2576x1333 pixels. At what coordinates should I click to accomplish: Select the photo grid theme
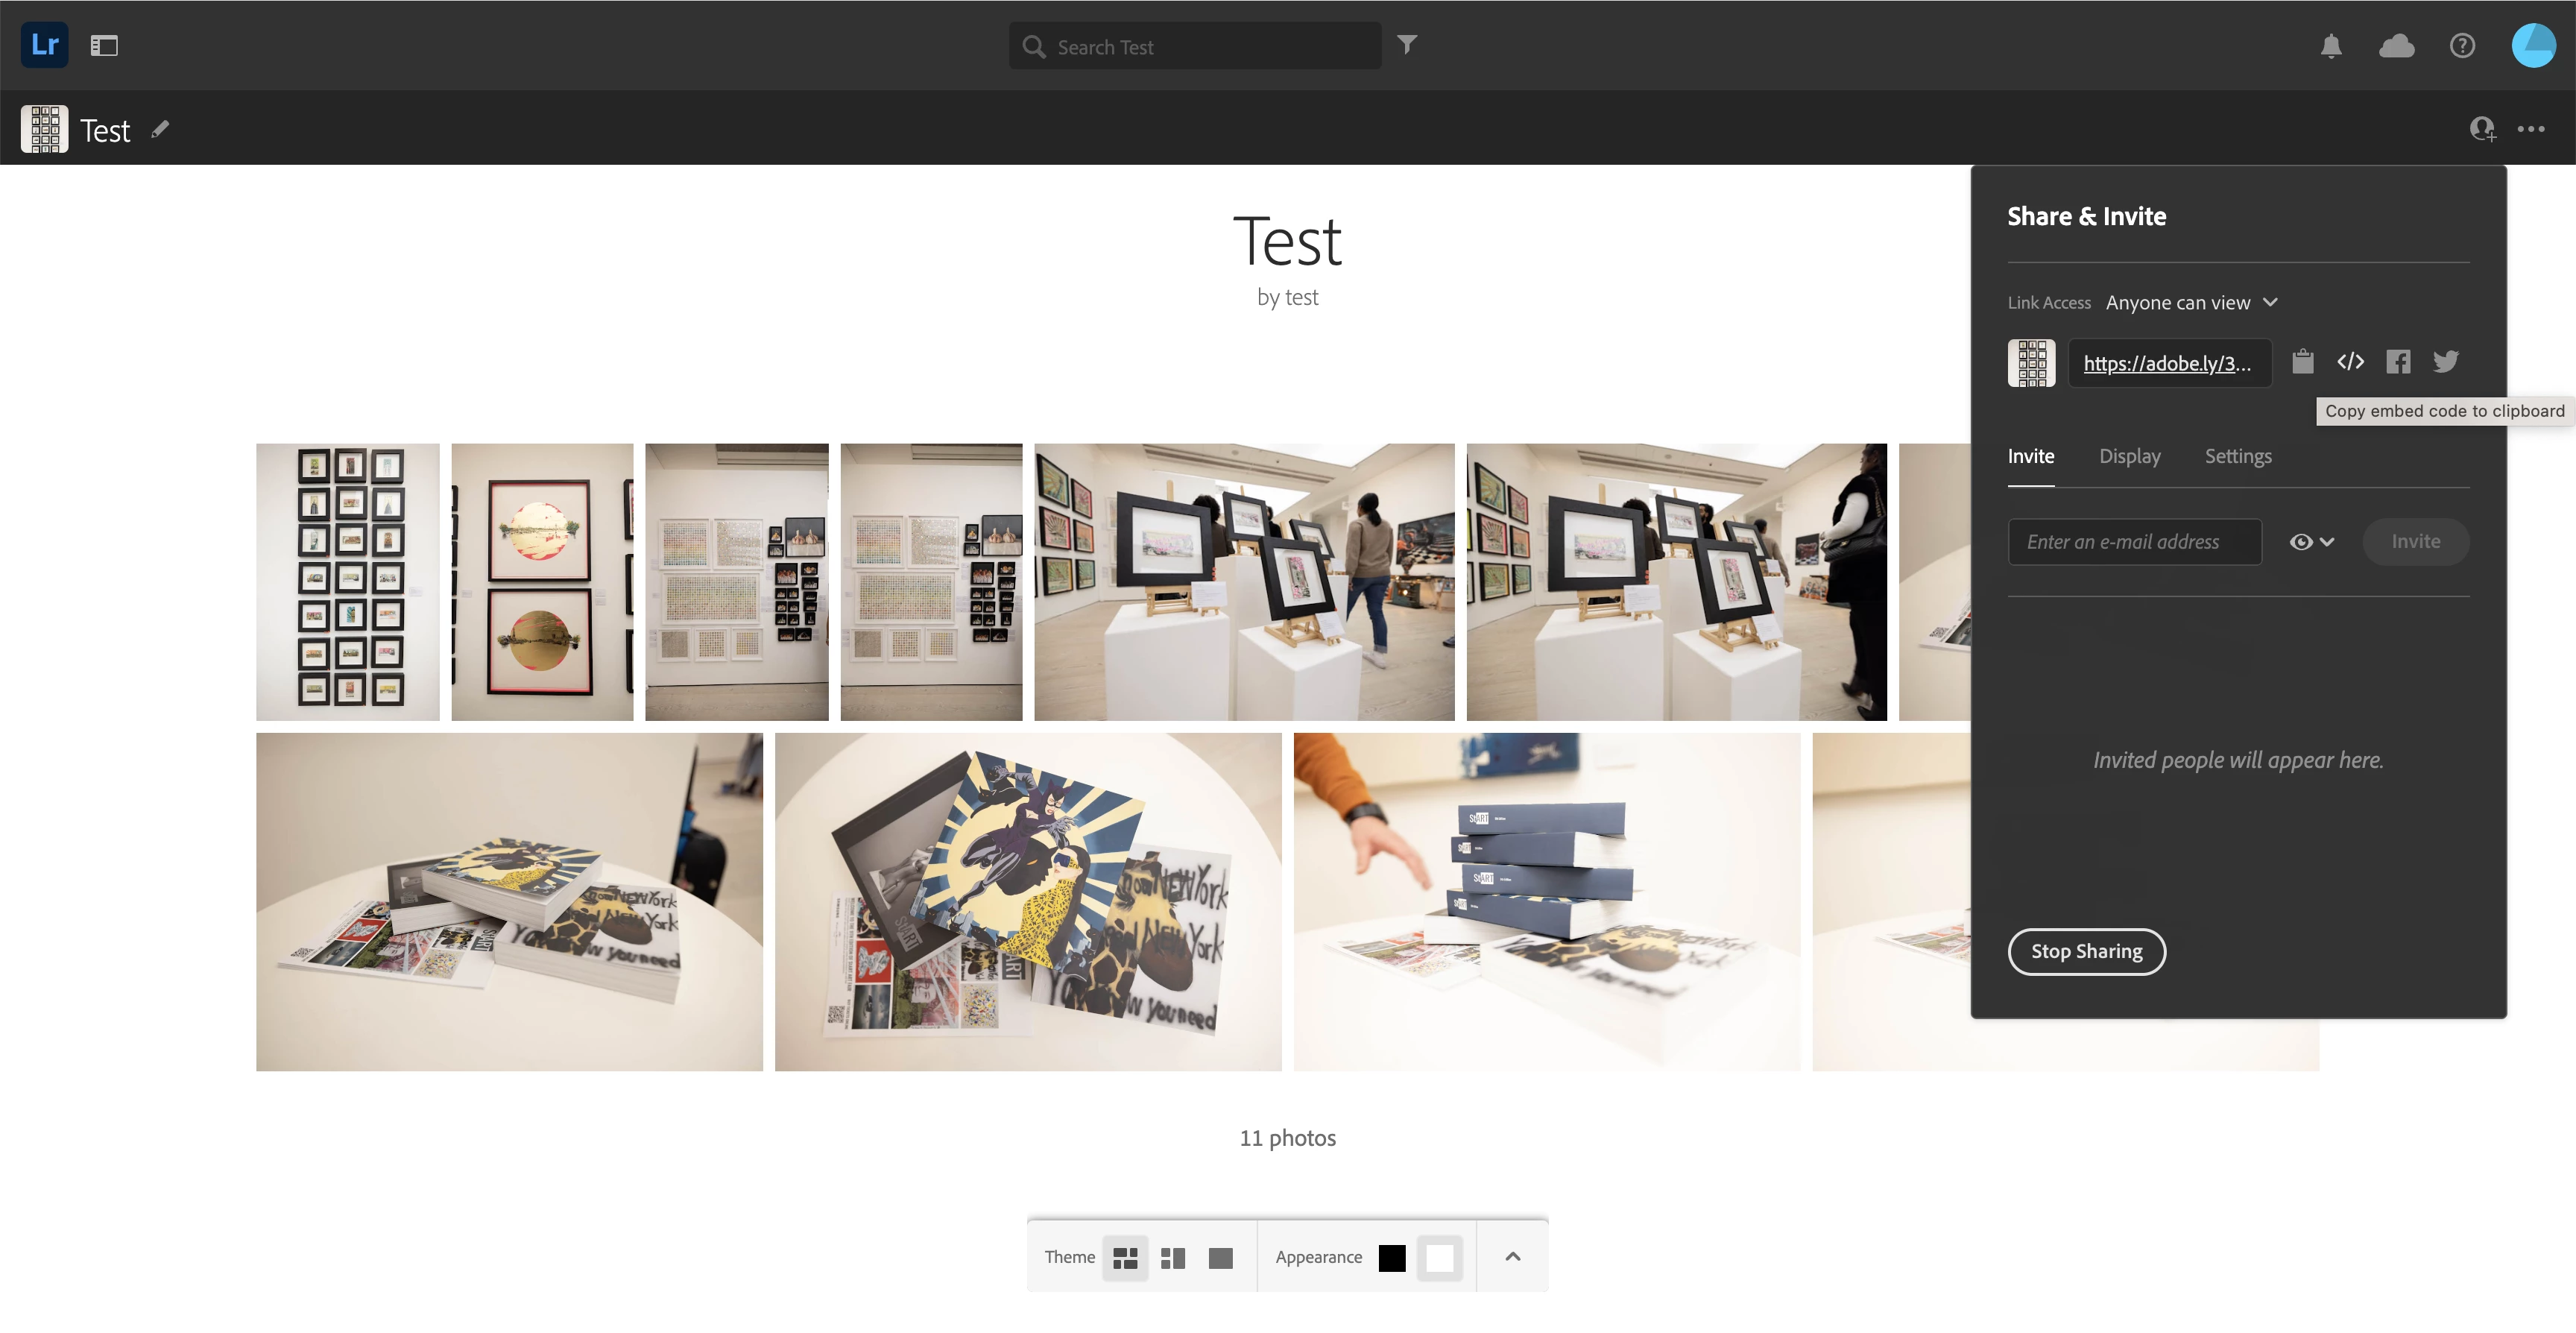pyautogui.click(x=1125, y=1258)
